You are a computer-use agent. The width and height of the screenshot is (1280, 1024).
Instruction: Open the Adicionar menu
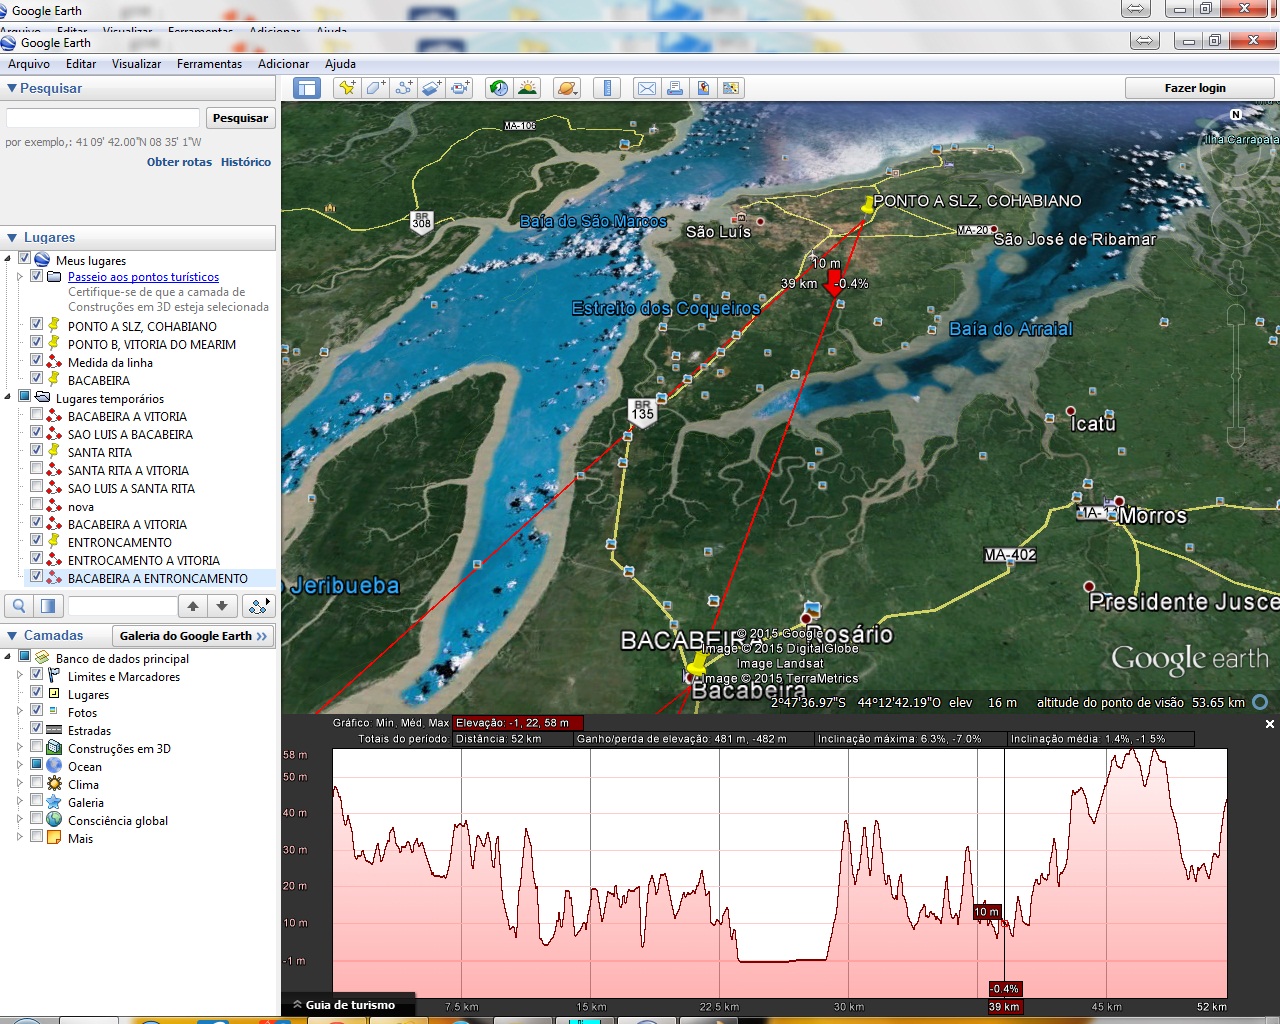[283, 64]
